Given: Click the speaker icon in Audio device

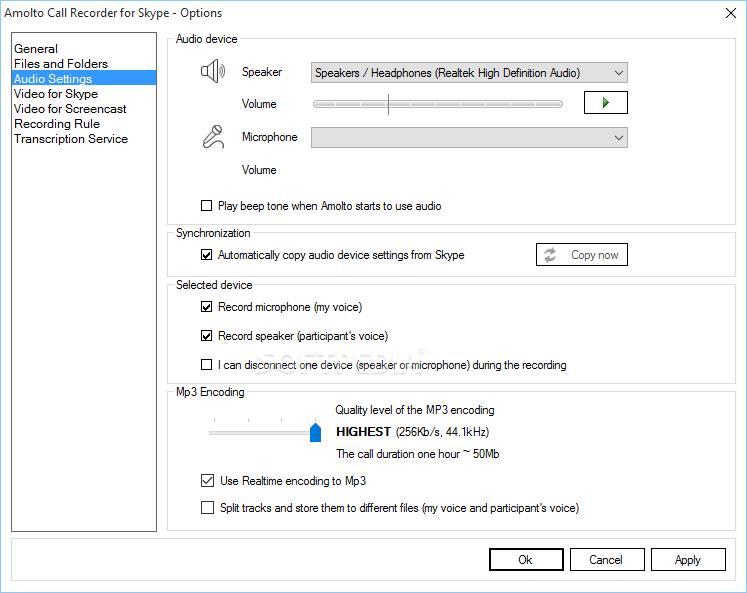Looking at the screenshot, I should (x=212, y=71).
